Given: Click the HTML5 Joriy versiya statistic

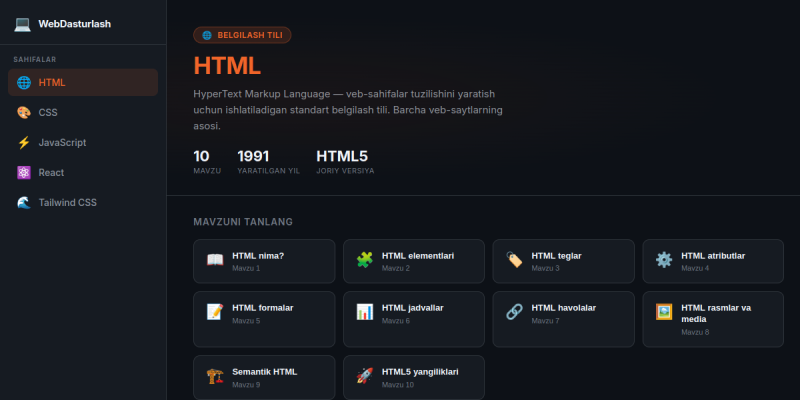Looking at the screenshot, I should [345, 162].
